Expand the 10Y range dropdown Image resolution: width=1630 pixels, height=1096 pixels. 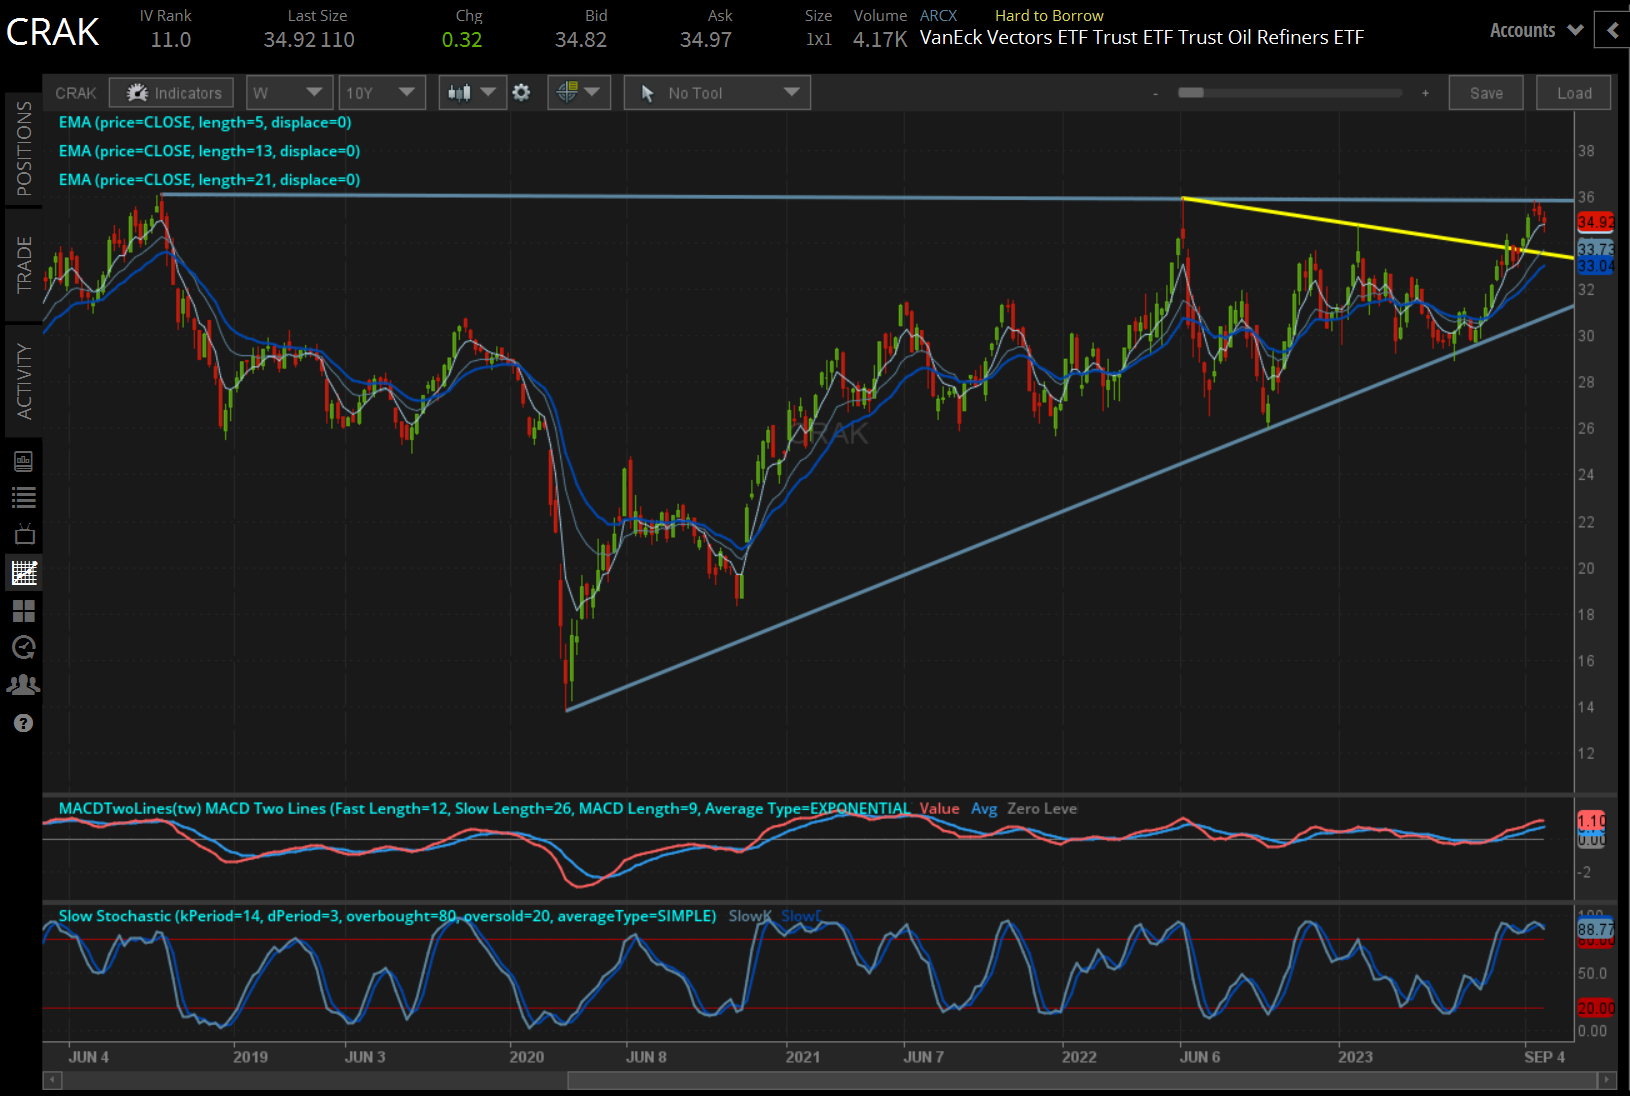pos(382,92)
